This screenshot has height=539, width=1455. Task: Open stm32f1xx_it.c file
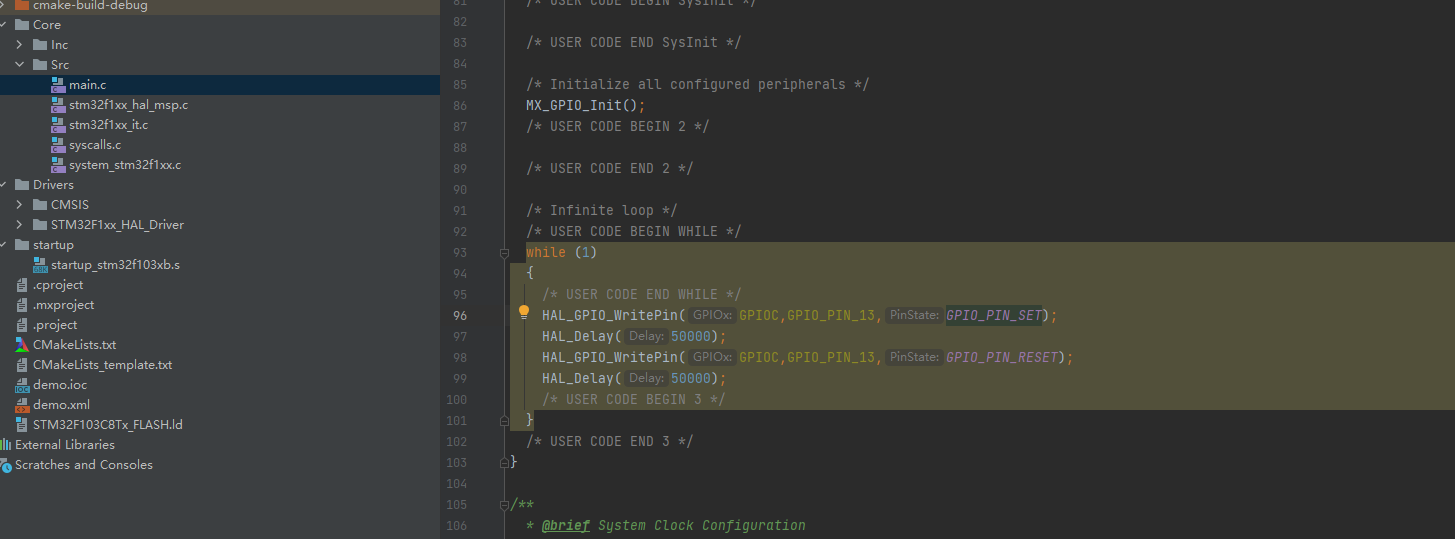pos(108,125)
